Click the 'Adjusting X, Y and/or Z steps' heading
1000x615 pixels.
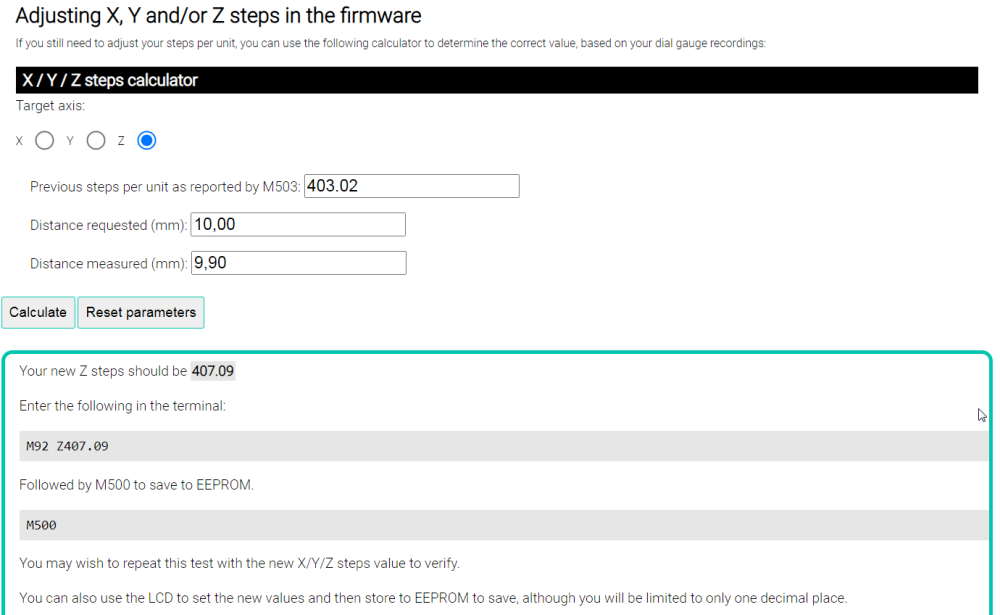pyautogui.click(x=218, y=16)
